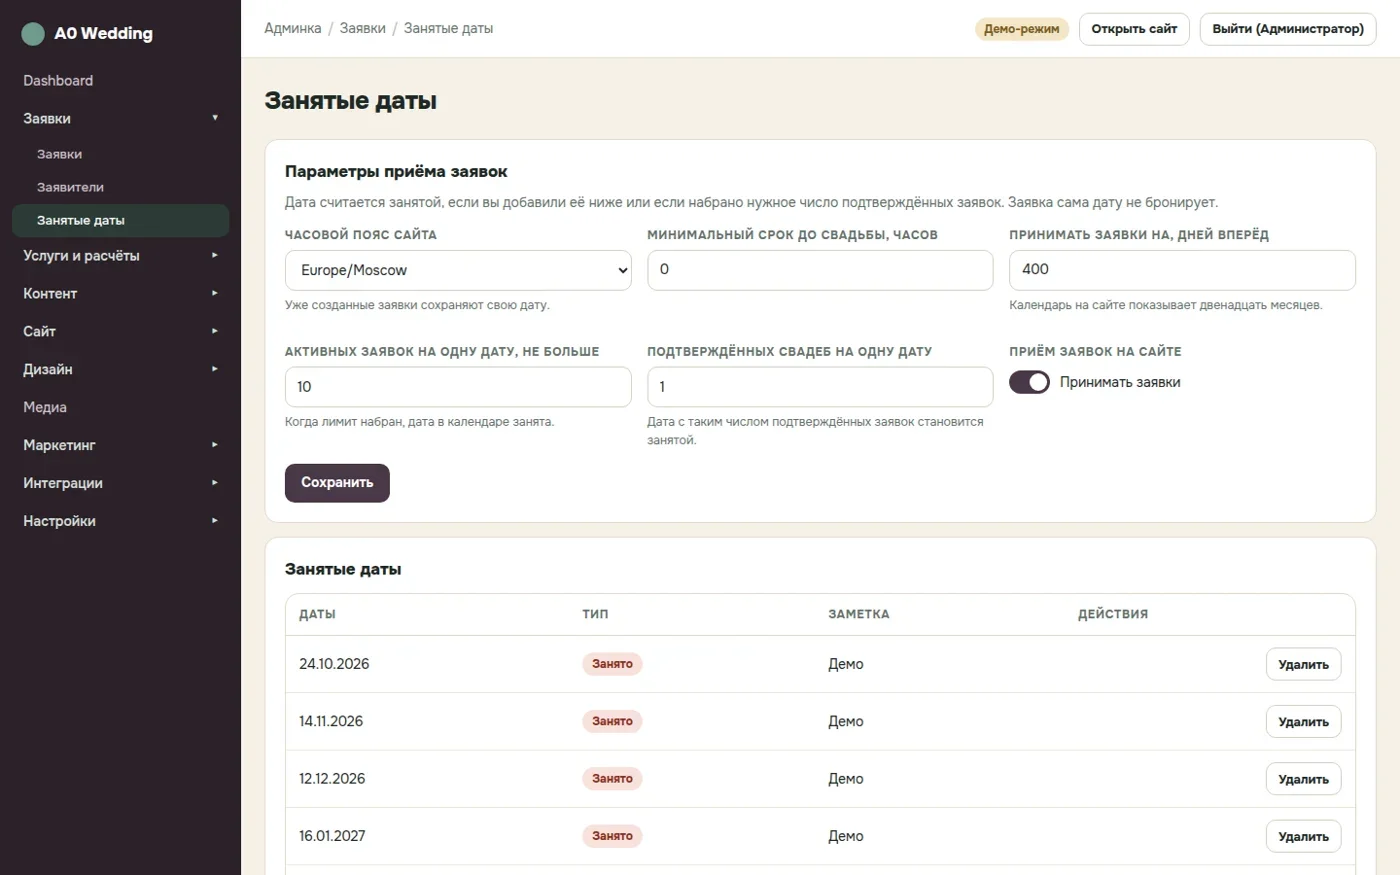1400x875 pixels.
Task: Focus the Принимать заявки на, дней вперёд field
Action: [1182, 270]
